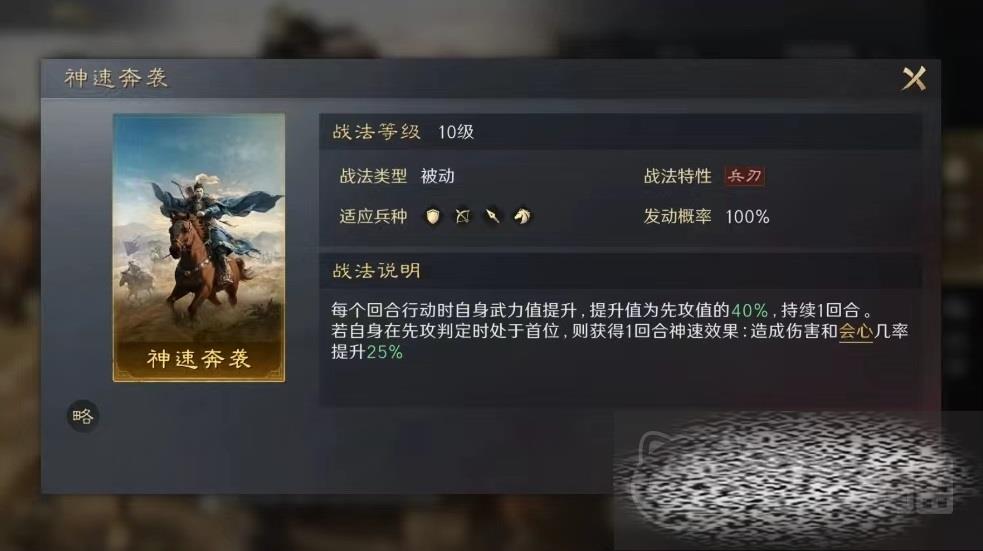Click the 100% trigger probability value

747,217
